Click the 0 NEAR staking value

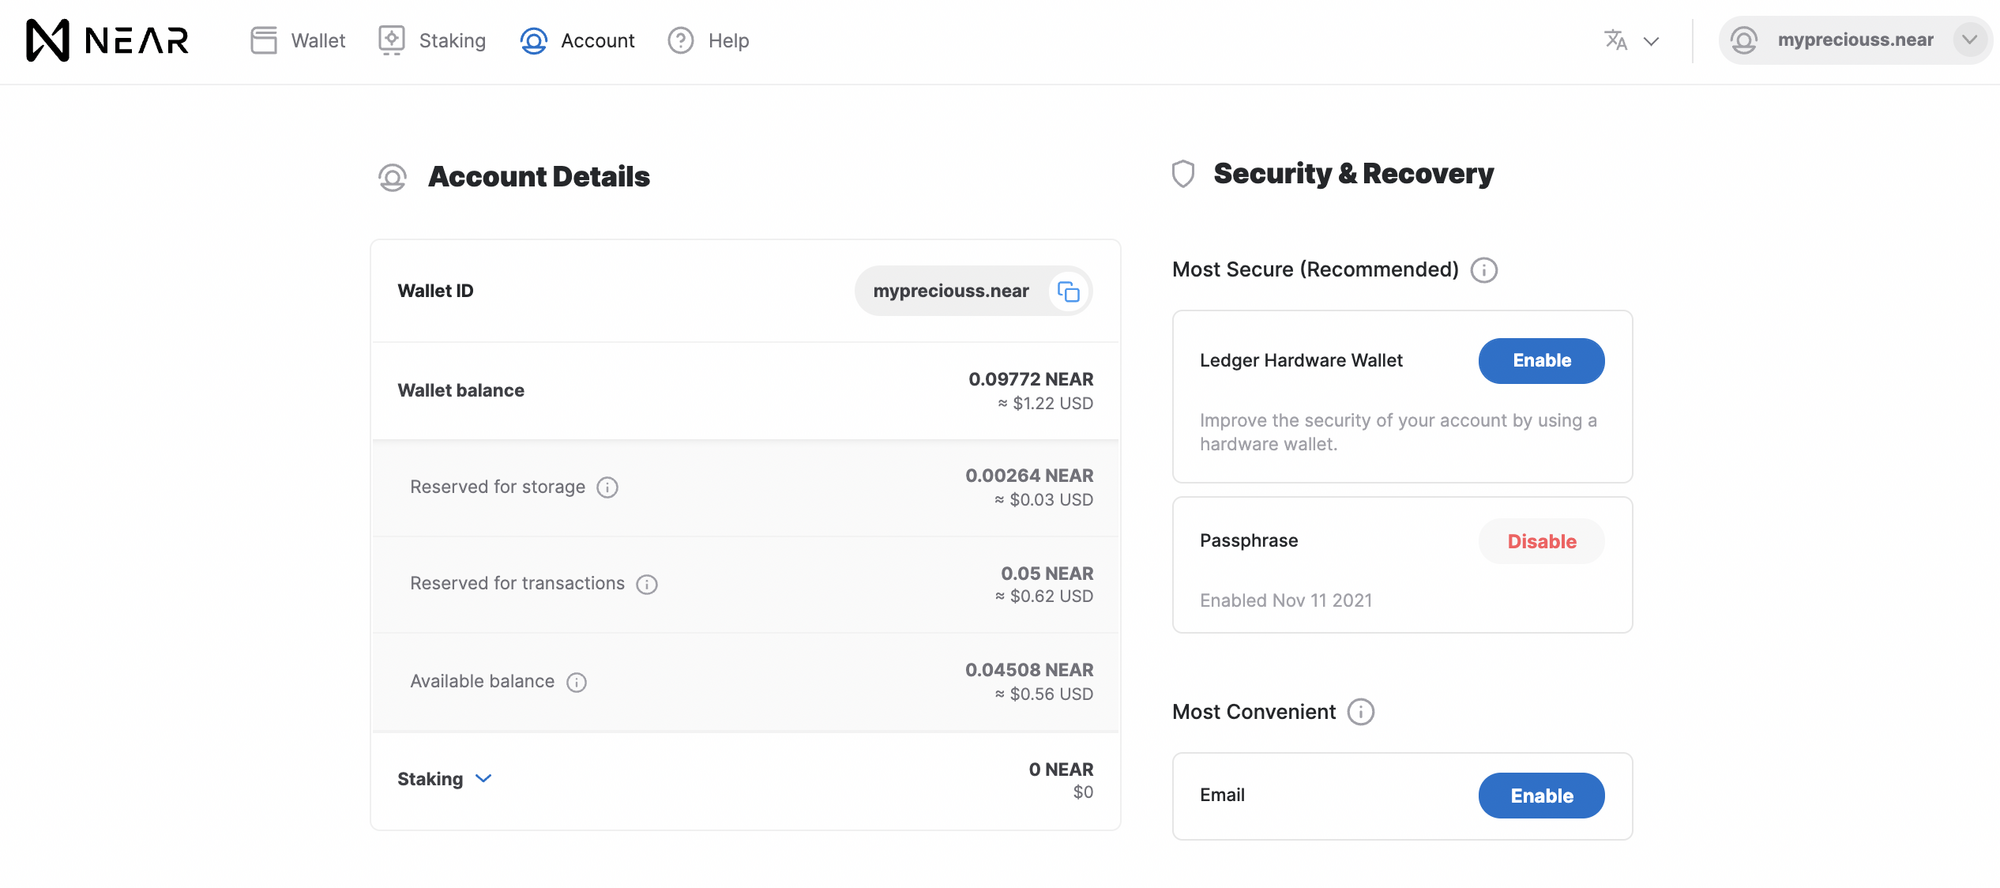[x=1061, y=769]
